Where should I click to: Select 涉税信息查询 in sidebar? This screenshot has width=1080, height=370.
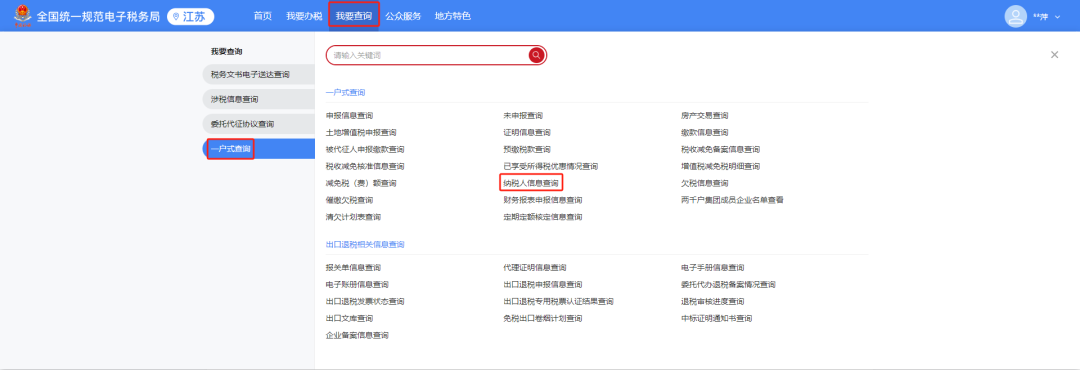click(259, 99)
